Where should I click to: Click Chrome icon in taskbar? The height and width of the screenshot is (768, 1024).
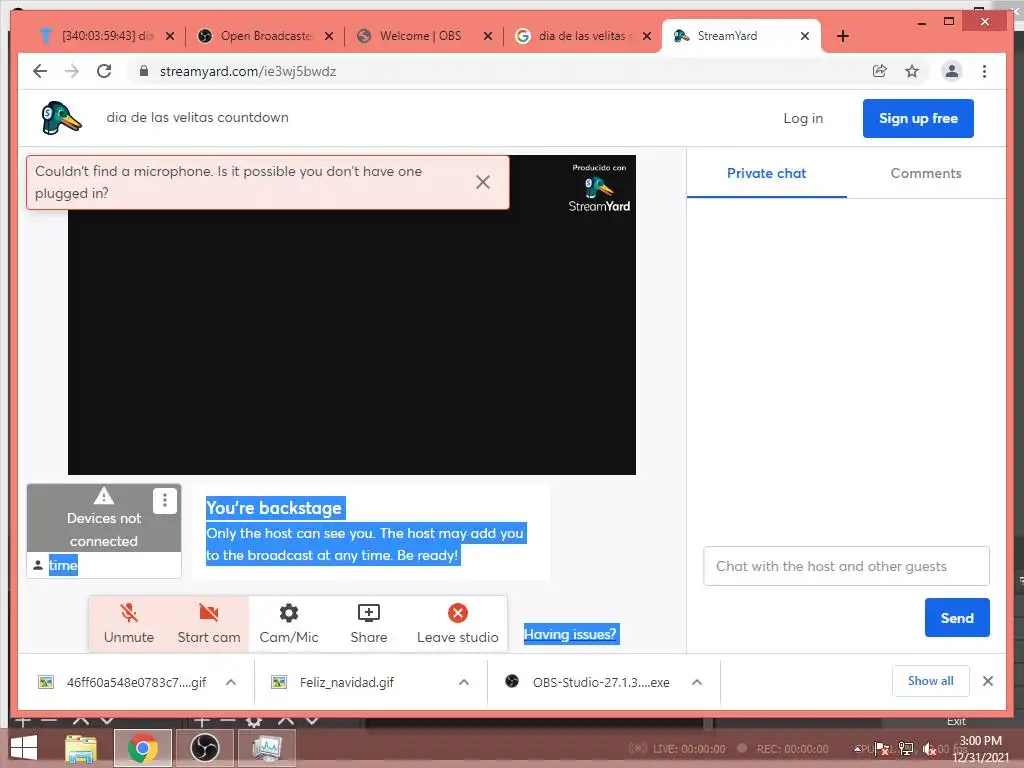142,748
